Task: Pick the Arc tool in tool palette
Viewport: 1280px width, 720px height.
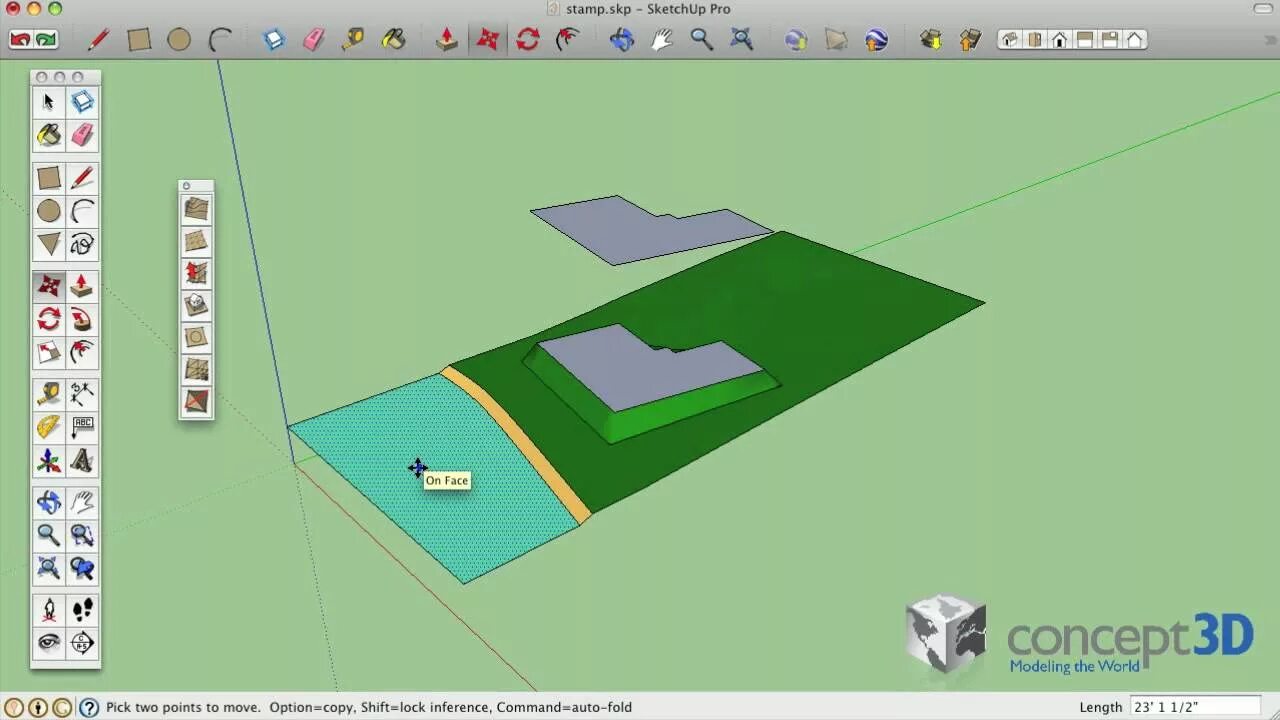Action: (x=82, y=211)
